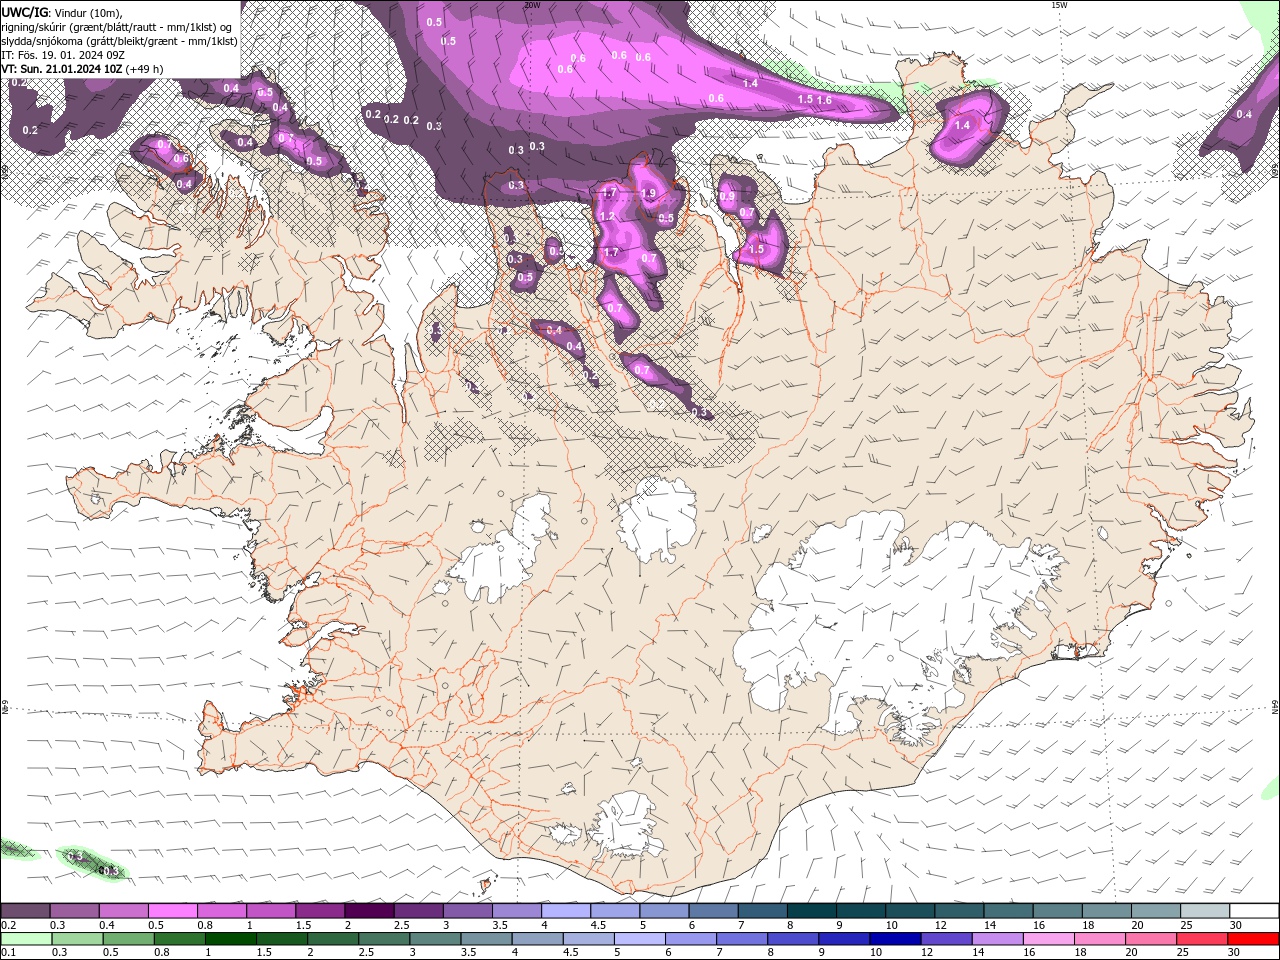Select the 30 red swatch in lower rain scale
The width and height of the screenshot is (1280, 960).
click(x=1252, y=939)
